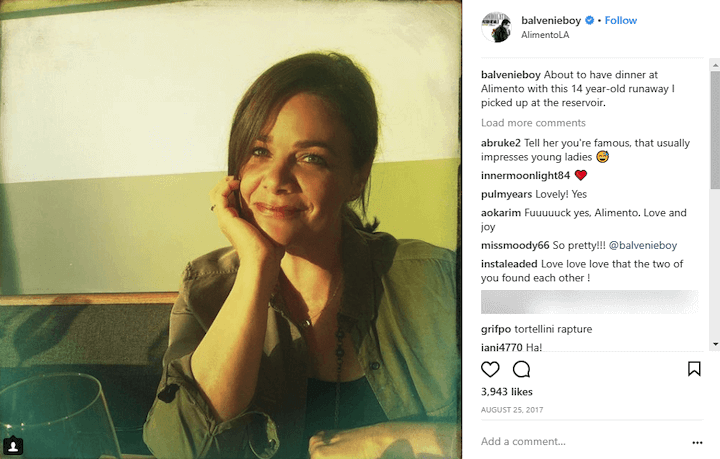Click the scroll down arrow in the comments
This screenshot has height=459, width=720.
pyautogui.click(x=715, y=344)
